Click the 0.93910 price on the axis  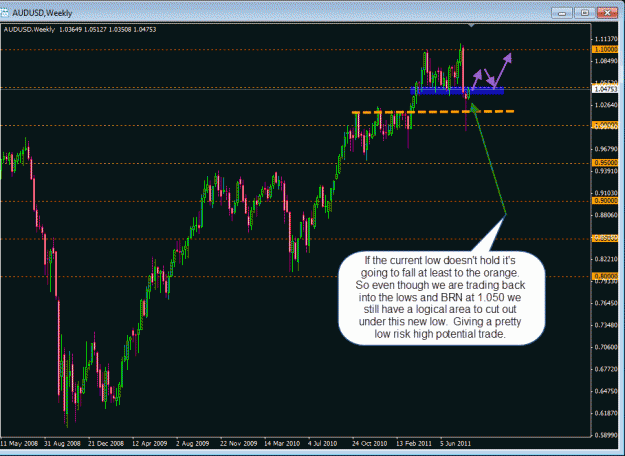click(606, 171)
